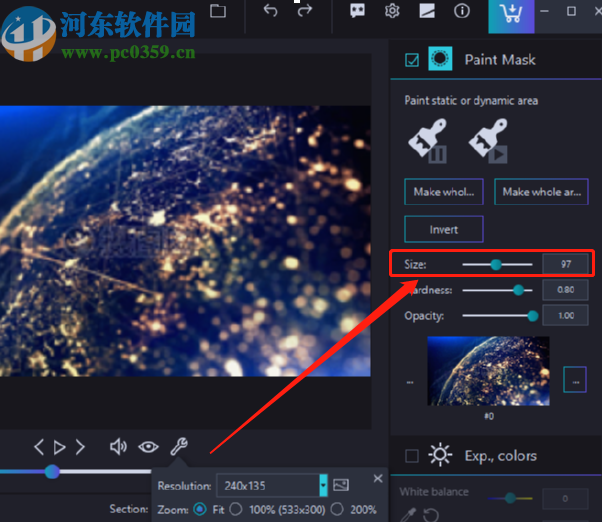Screen dimensions: 602x522
Task: Redo the last action
Action: point(305,10)
